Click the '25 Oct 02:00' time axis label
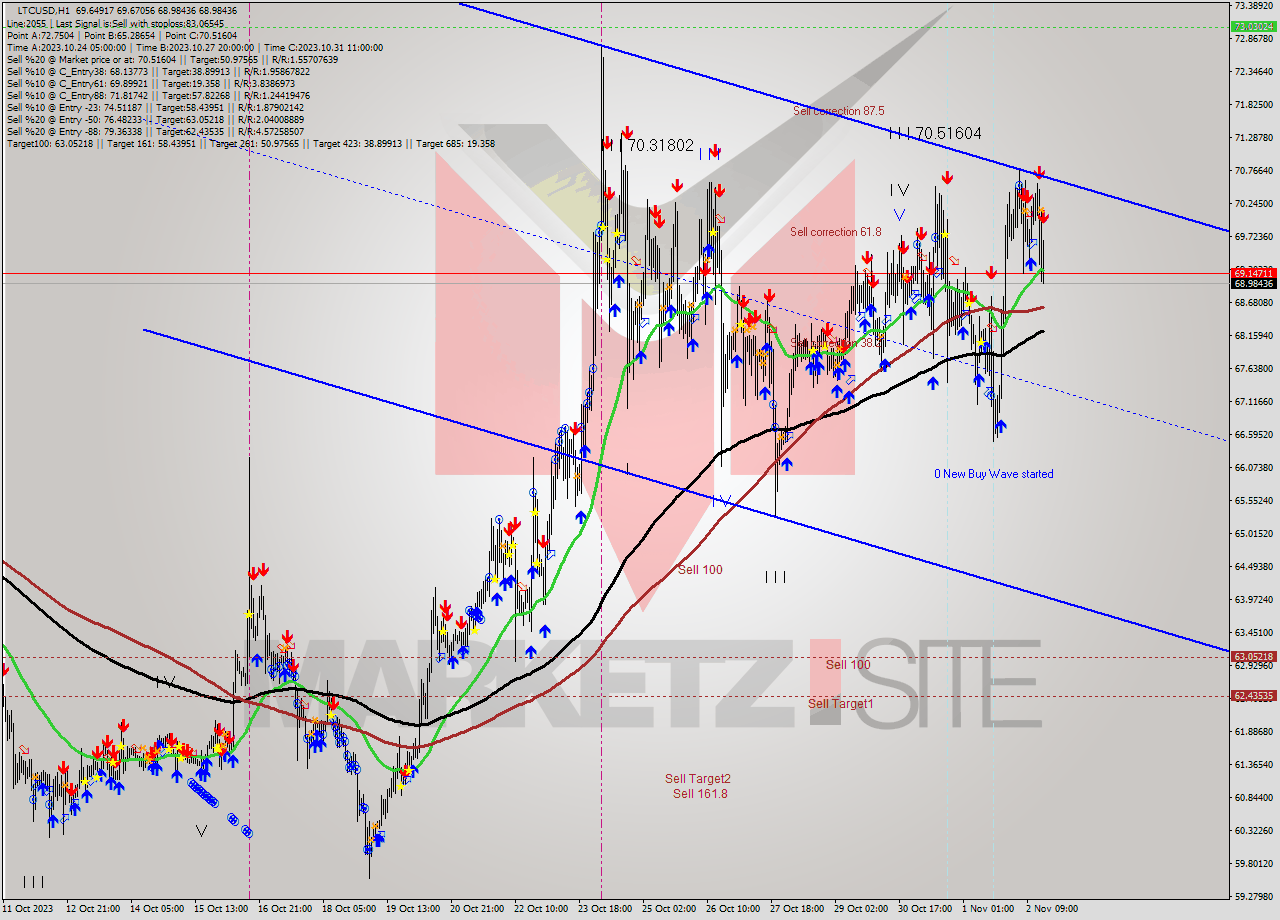This screenshot has width=1280, height=920. [x=668, y=909]
